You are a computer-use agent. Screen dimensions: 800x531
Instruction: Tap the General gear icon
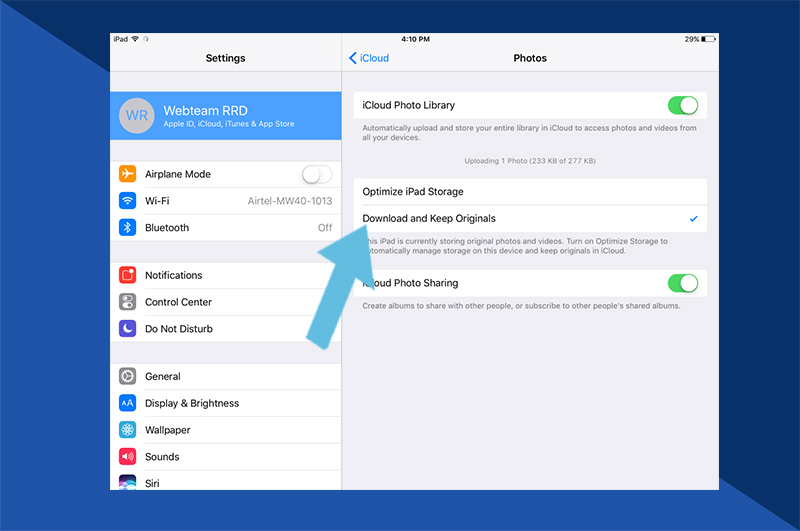click(128, 376)
